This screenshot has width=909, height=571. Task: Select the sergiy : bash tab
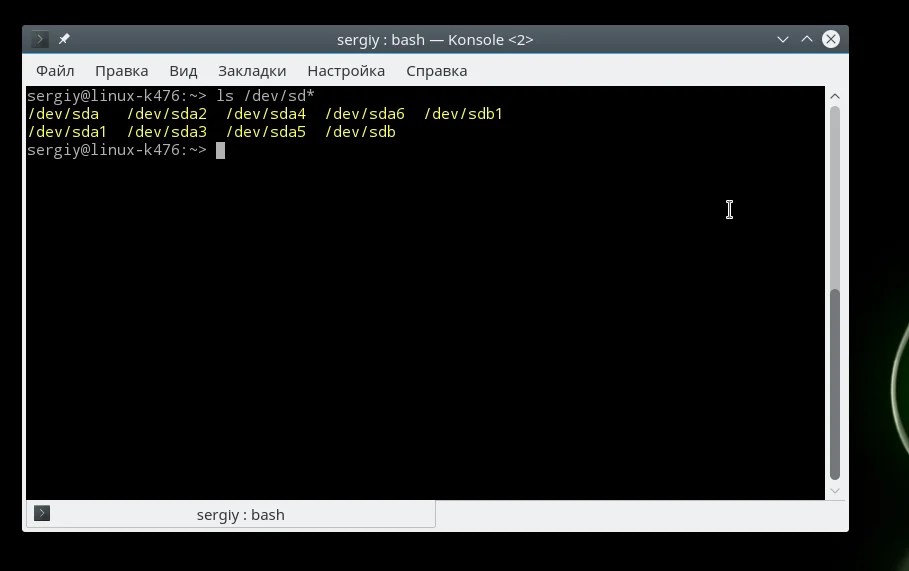pos(231,514)
